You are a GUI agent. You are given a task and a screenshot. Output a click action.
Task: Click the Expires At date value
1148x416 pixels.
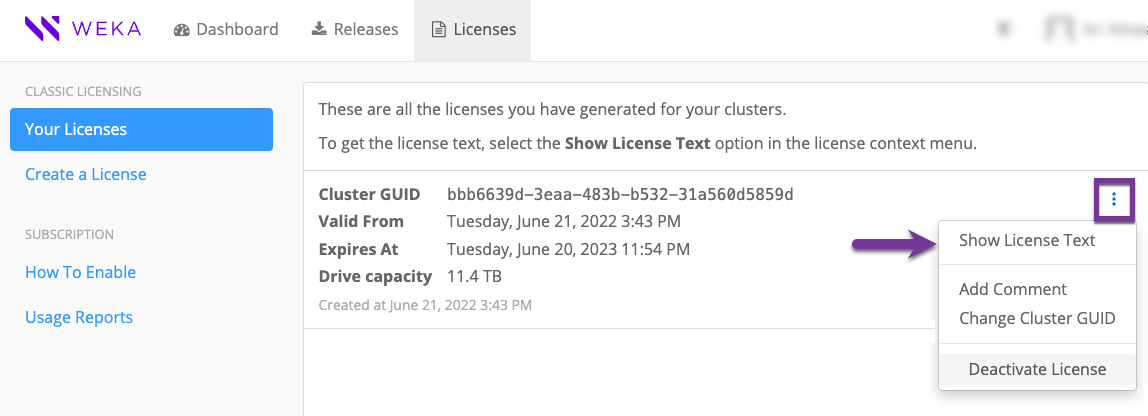point(568,249)
